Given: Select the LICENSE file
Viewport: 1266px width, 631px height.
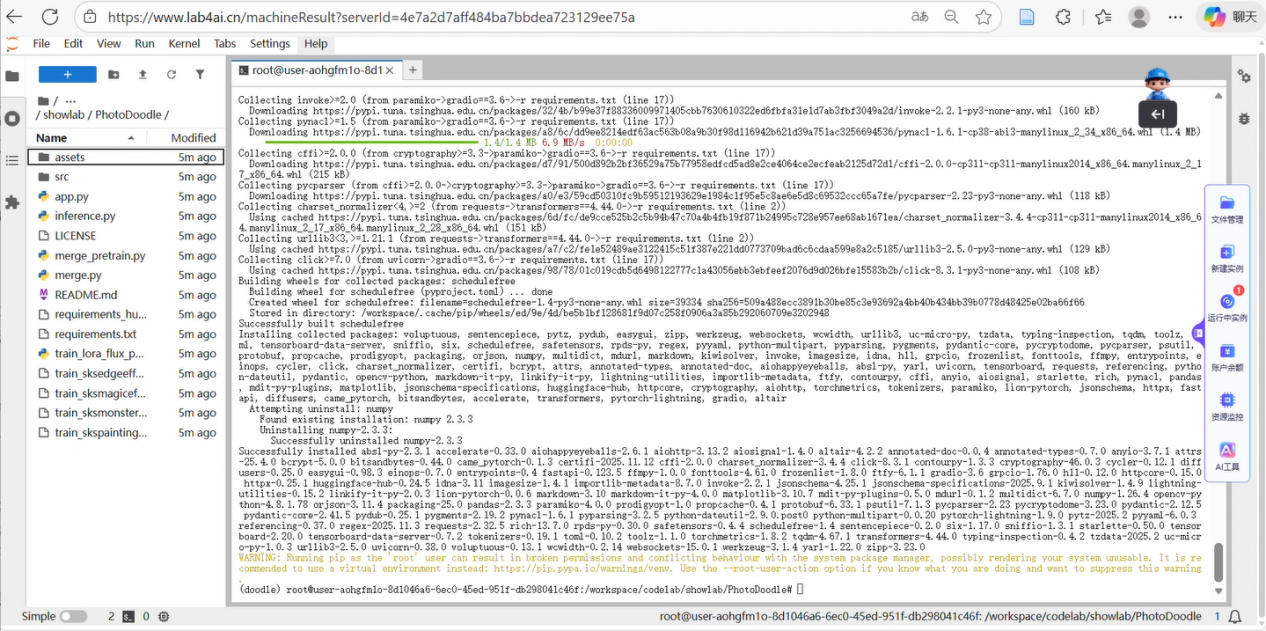Looking at the screenshot, I should pos(126,236).
